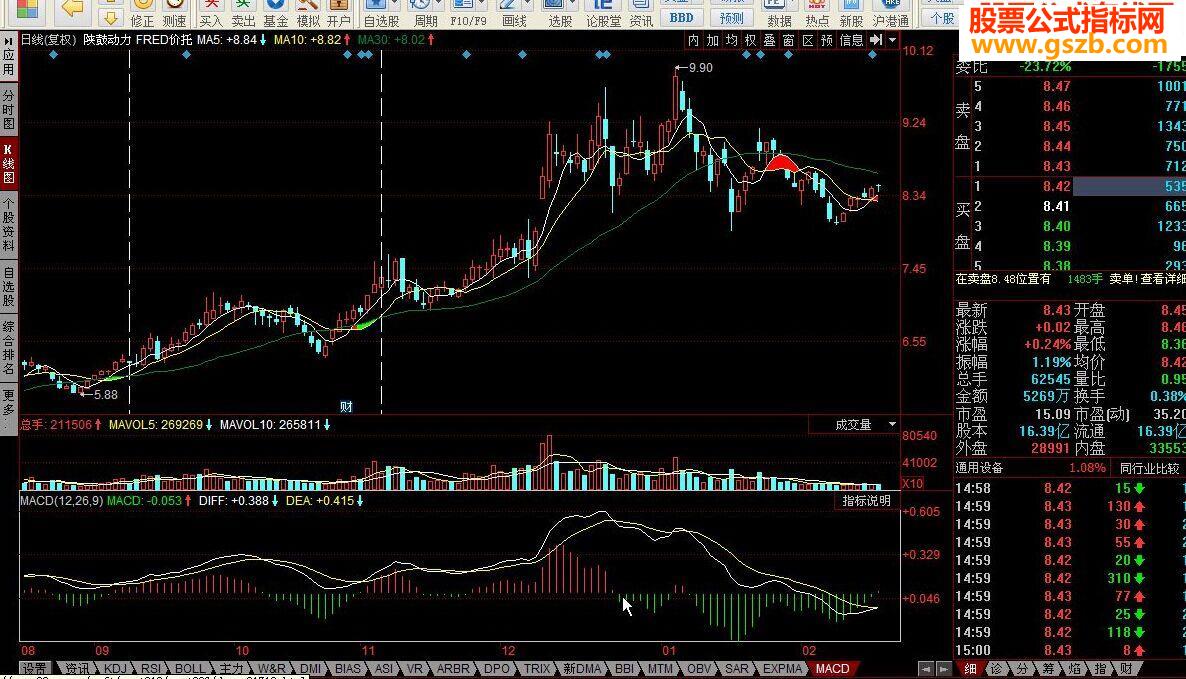Click the X10 volume scale label
The height and width of the screenshot is (679, 1186).
tap(912, 483)
